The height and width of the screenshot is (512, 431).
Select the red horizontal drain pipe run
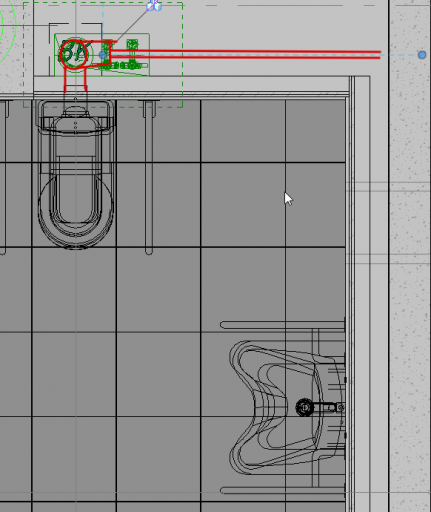click(x=246, y=55)
